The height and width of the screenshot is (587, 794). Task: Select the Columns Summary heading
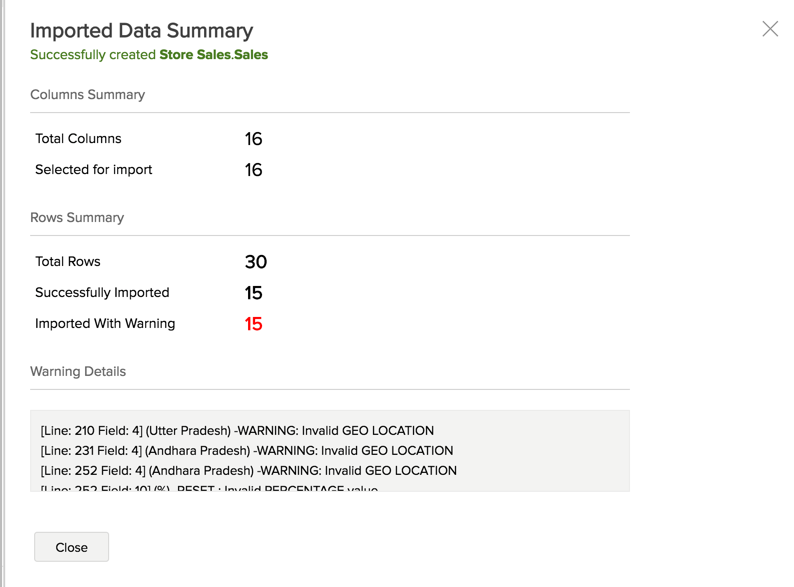click(87, 95)
